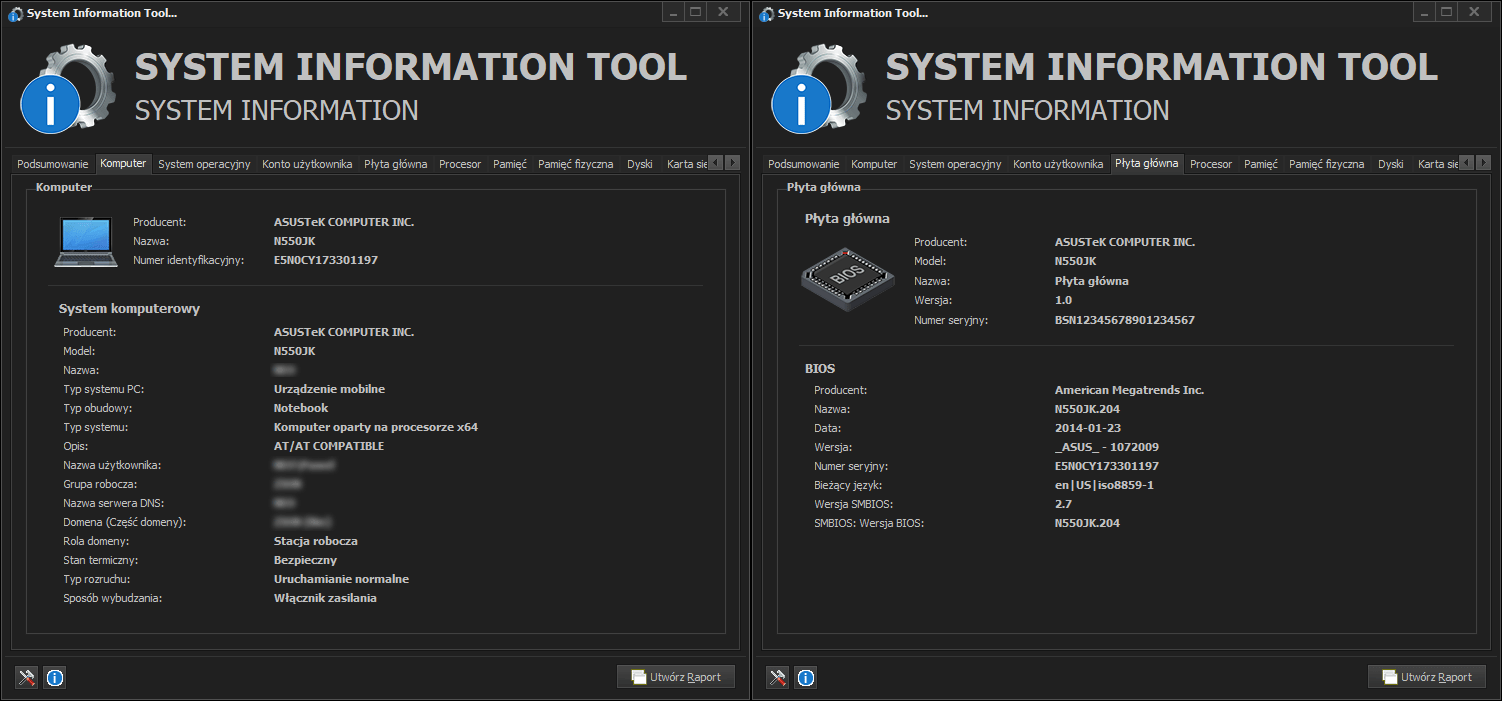Open the Procesor tab in right window
Viewport: 1502px width, 701px height.
tap(1211, 164)
